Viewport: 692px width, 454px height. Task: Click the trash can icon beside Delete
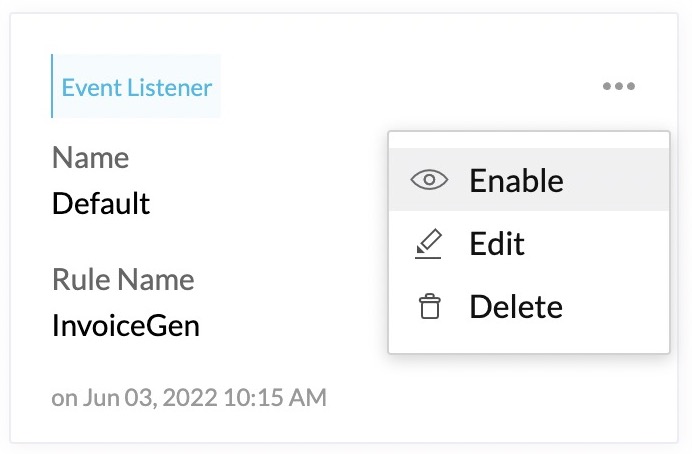[x=429, y=306]
